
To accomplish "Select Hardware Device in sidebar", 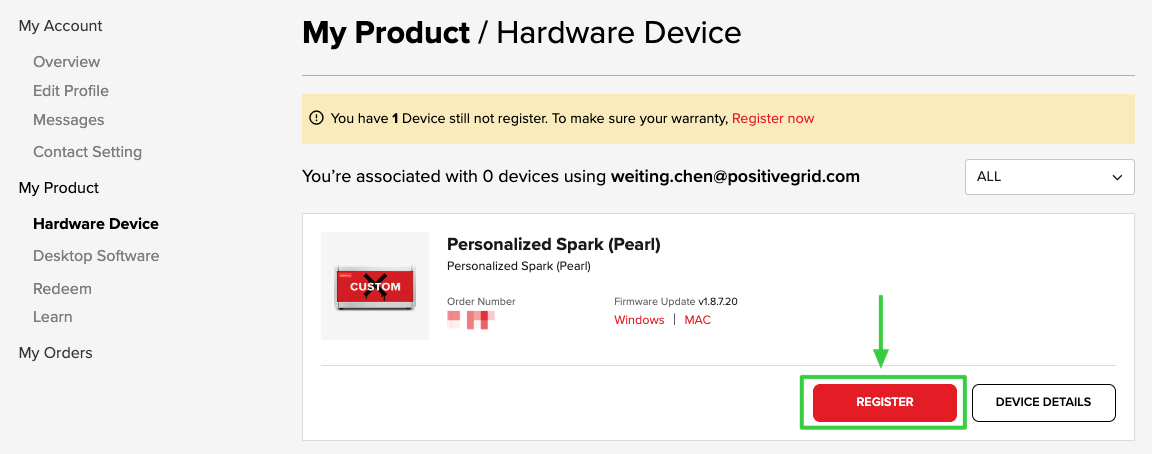I will coord(96,224).
